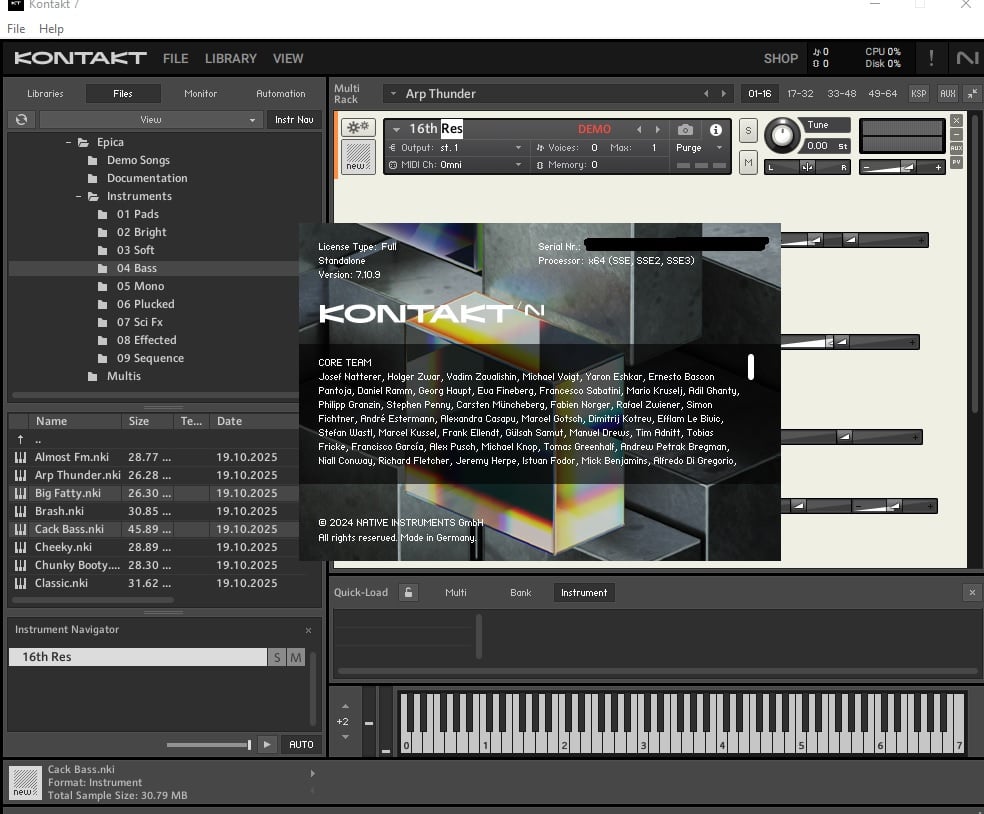Viewport: 984px width, 814px height.
Task: Open the SHOP link
Action: [781, 58]
